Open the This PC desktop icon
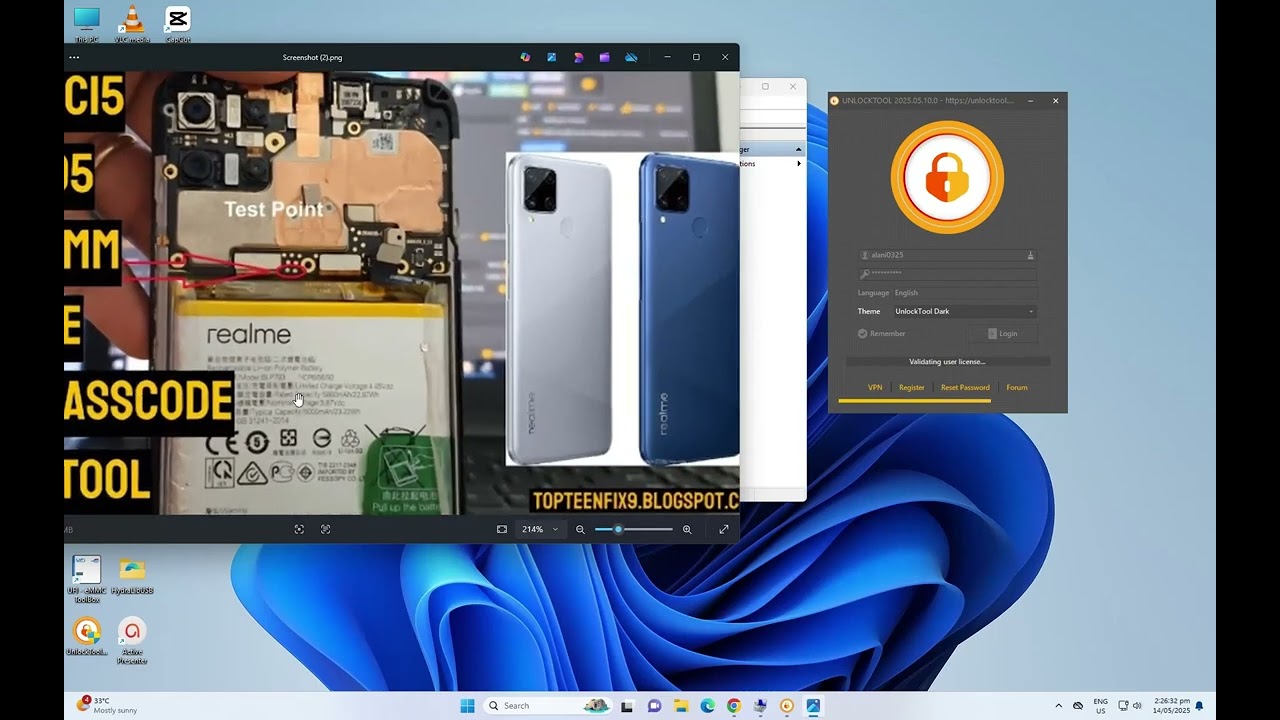The height and width of the screenshot is (720, 1280). click(87, 24)
